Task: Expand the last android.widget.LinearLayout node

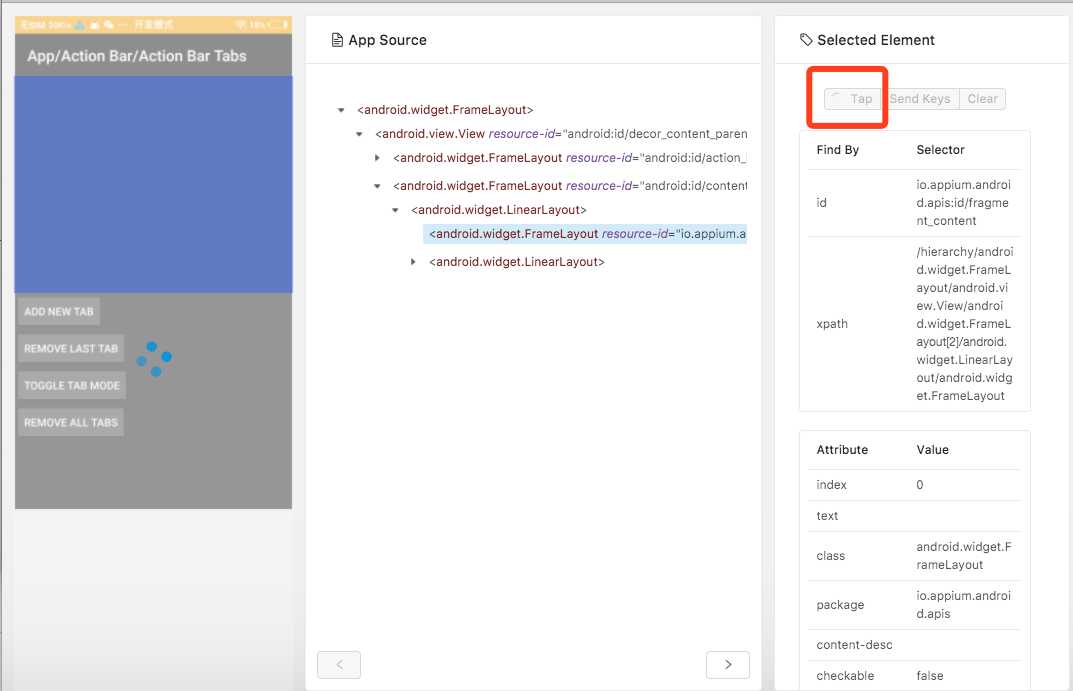Action: click(413, 262)
